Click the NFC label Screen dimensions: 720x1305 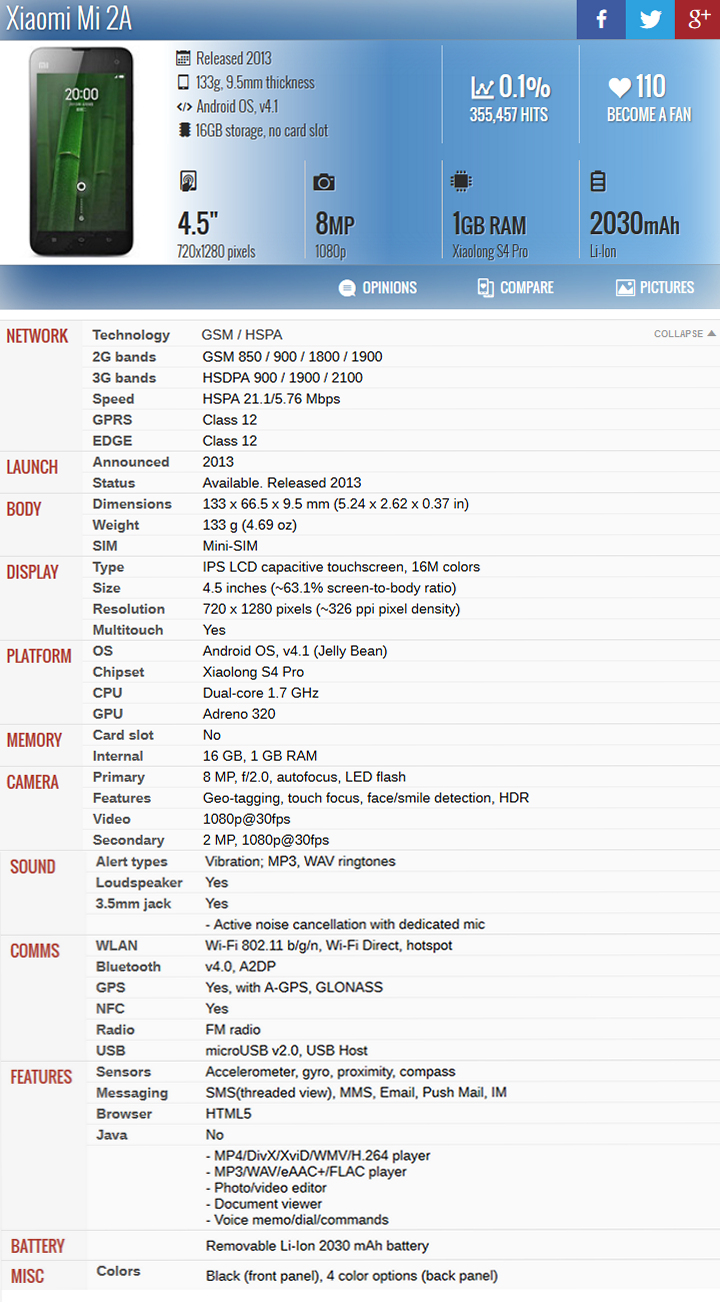[111, 1009]
